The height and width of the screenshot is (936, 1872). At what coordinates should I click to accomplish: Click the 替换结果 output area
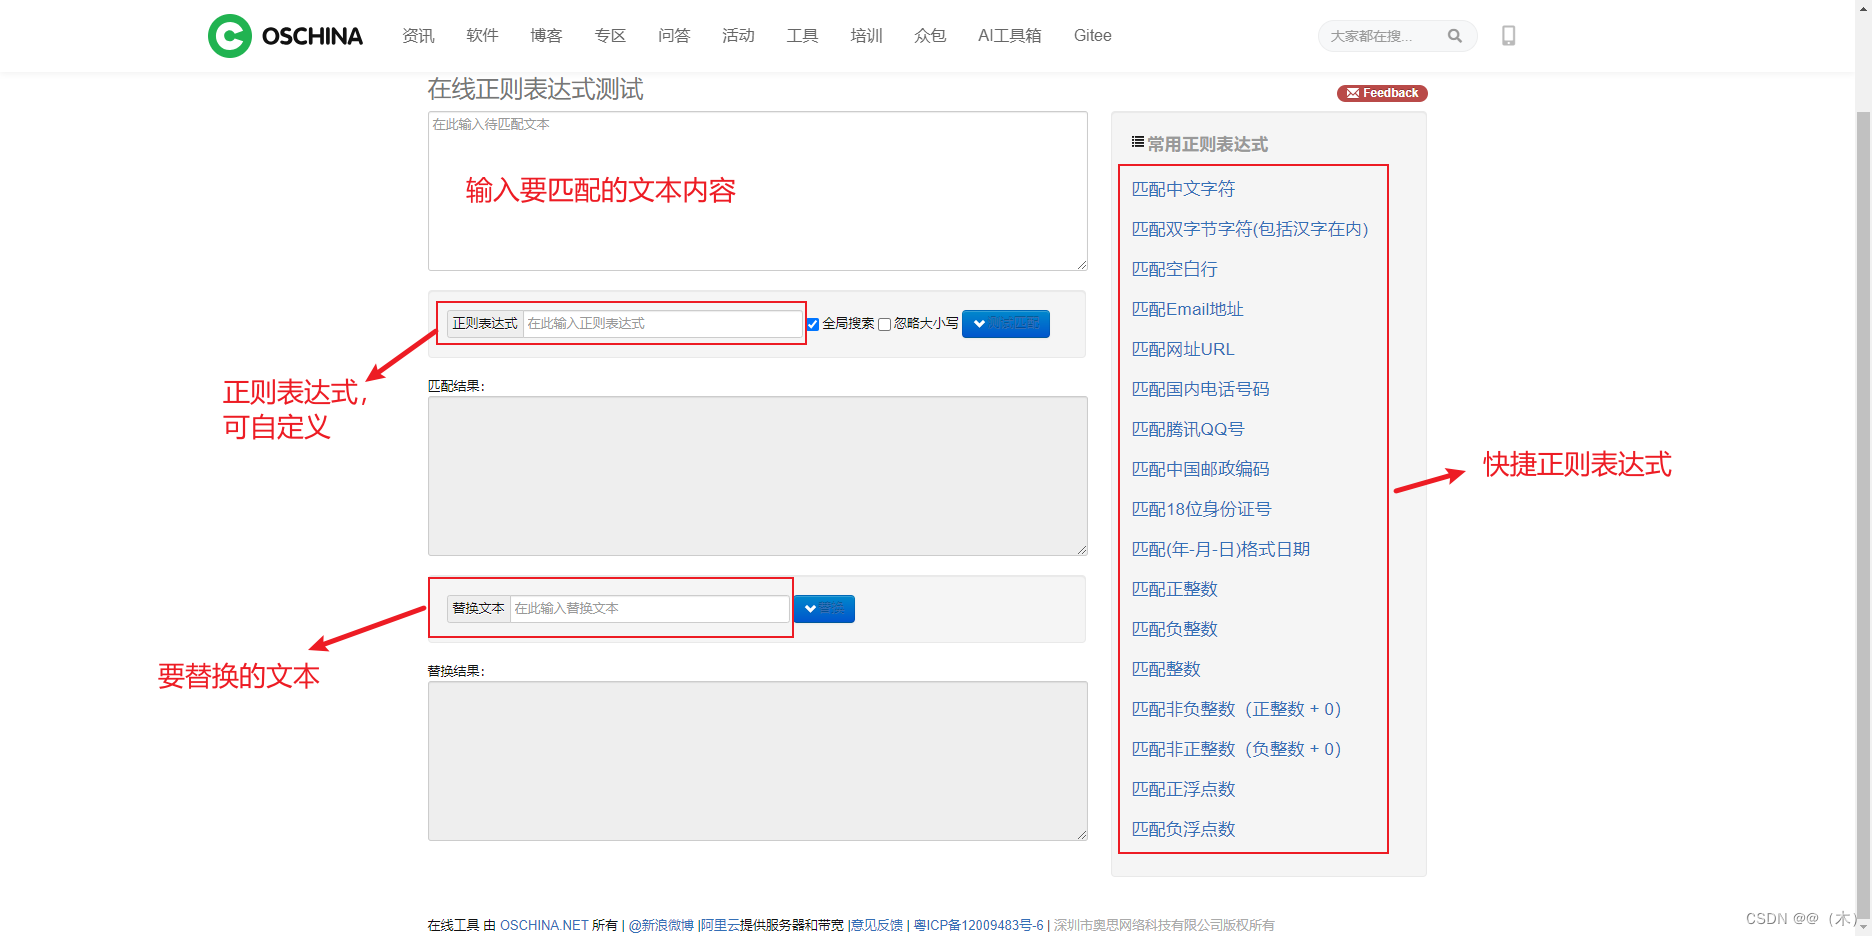point(758,761)
